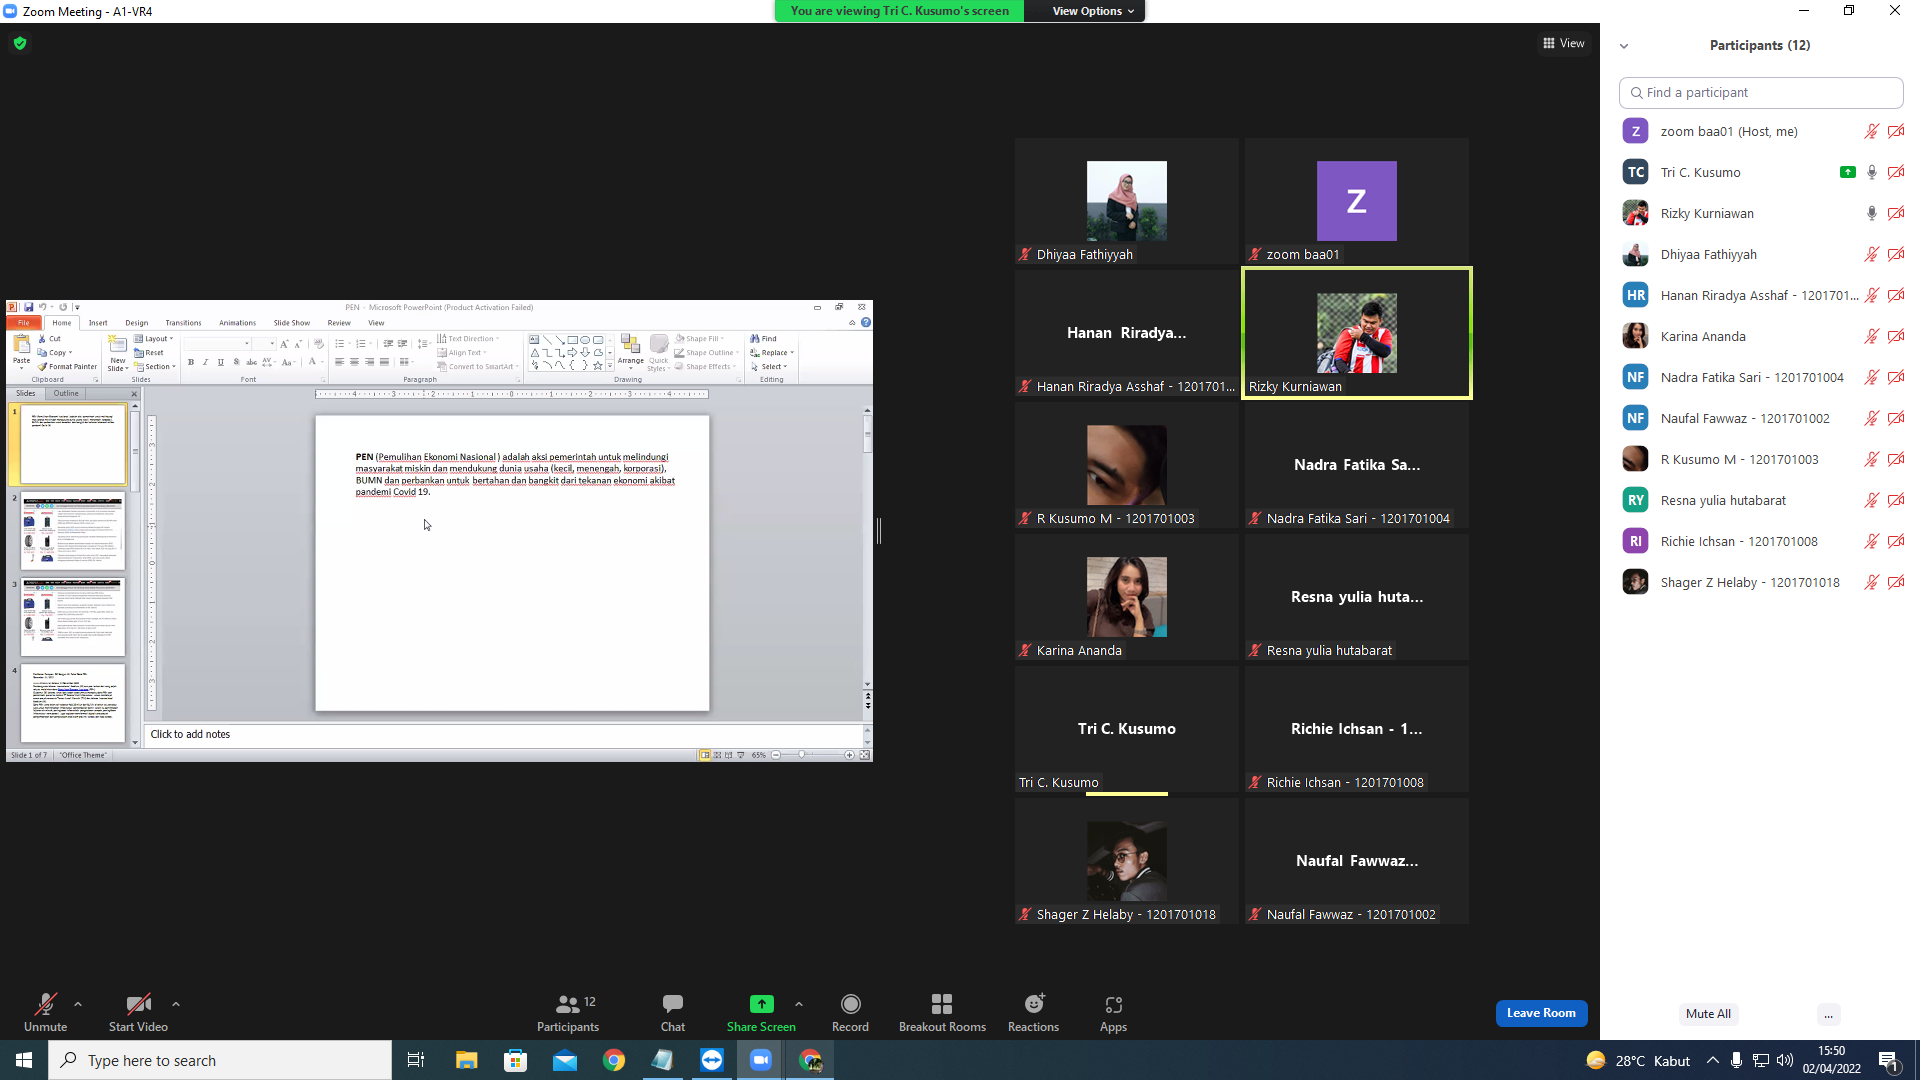Switch to the Insert tab in PowerPoint
The image size is (1920, 1080).
tap(98, 323)
